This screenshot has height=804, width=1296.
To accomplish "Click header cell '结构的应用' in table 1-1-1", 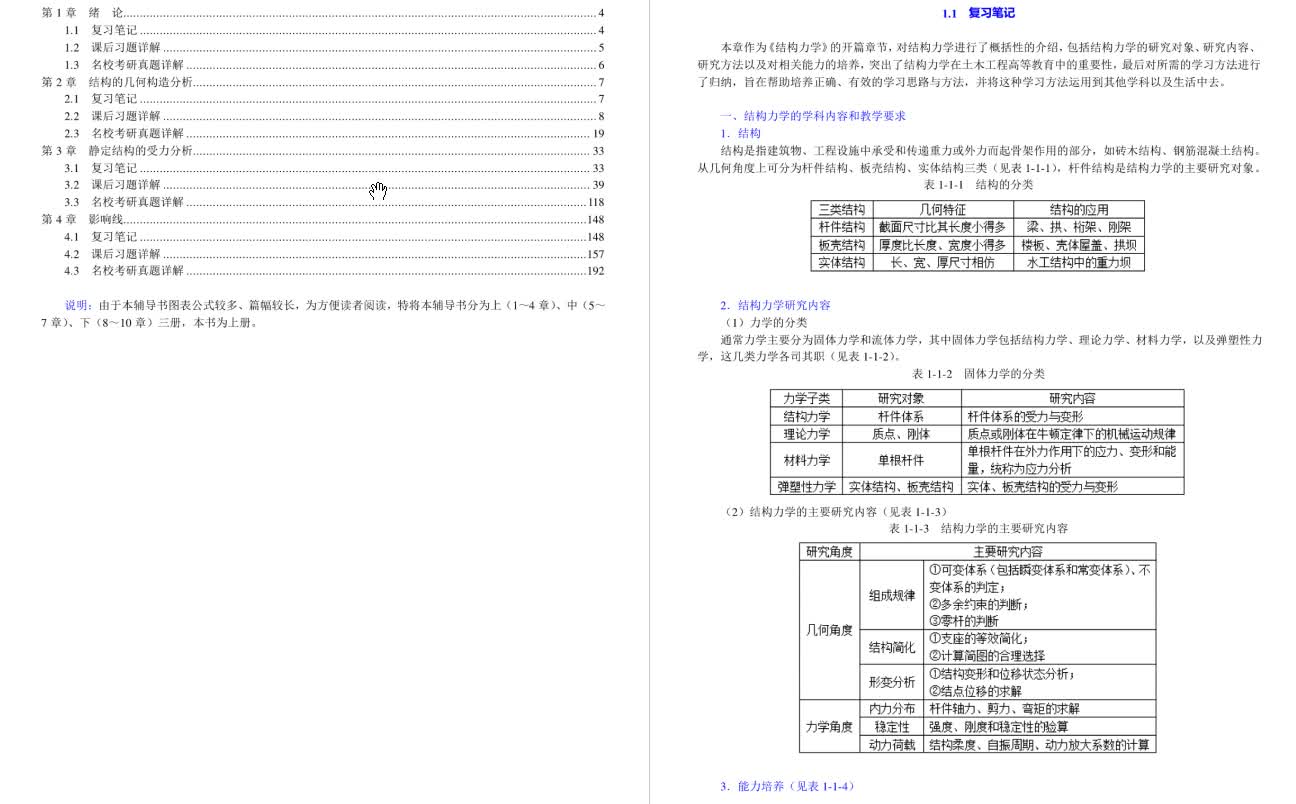I will click(1078, 210).
